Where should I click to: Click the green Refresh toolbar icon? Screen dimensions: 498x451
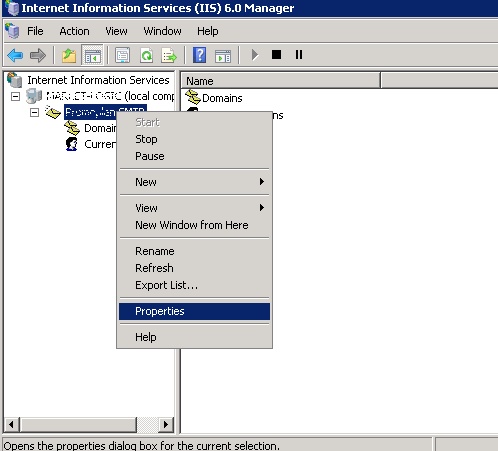(x=146, y=55)
